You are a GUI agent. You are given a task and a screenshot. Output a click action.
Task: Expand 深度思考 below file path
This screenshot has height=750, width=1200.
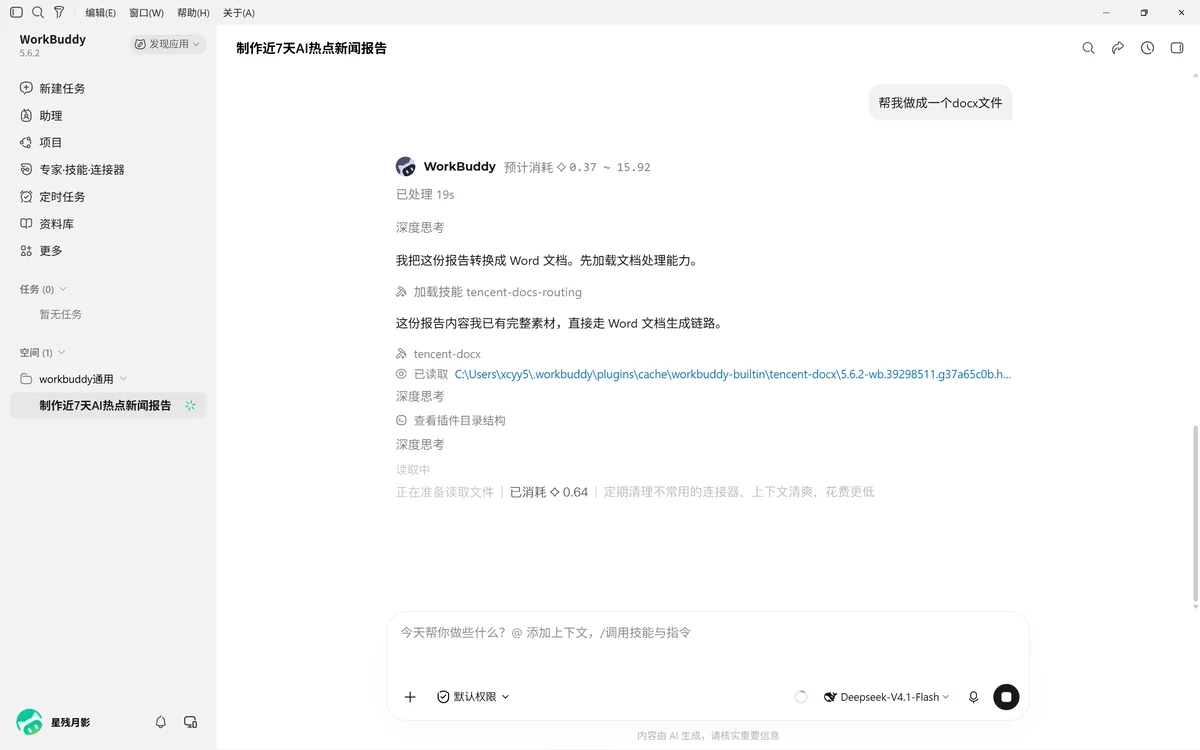pos(420,396)
